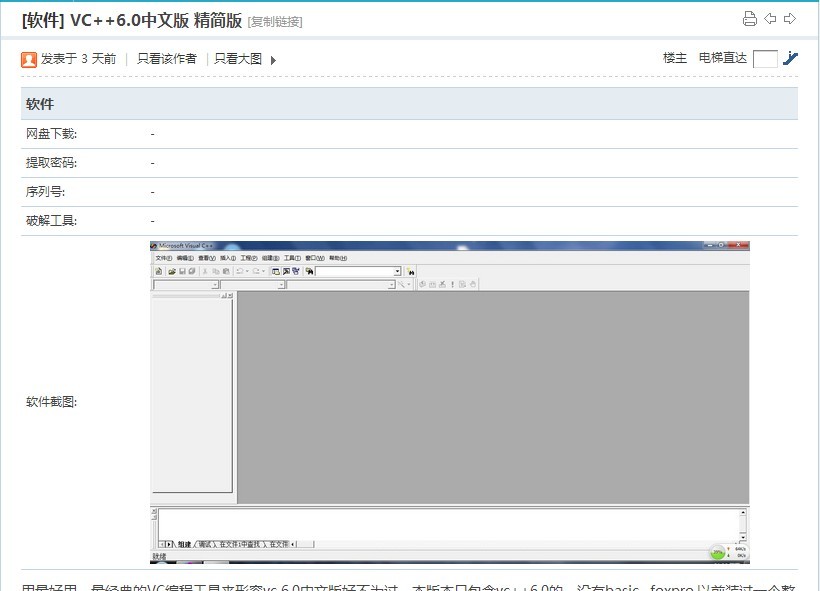Screen dimensions: 820x591
Task: Open the Visual C++ software screenshot image
Action: click(450, 402)
